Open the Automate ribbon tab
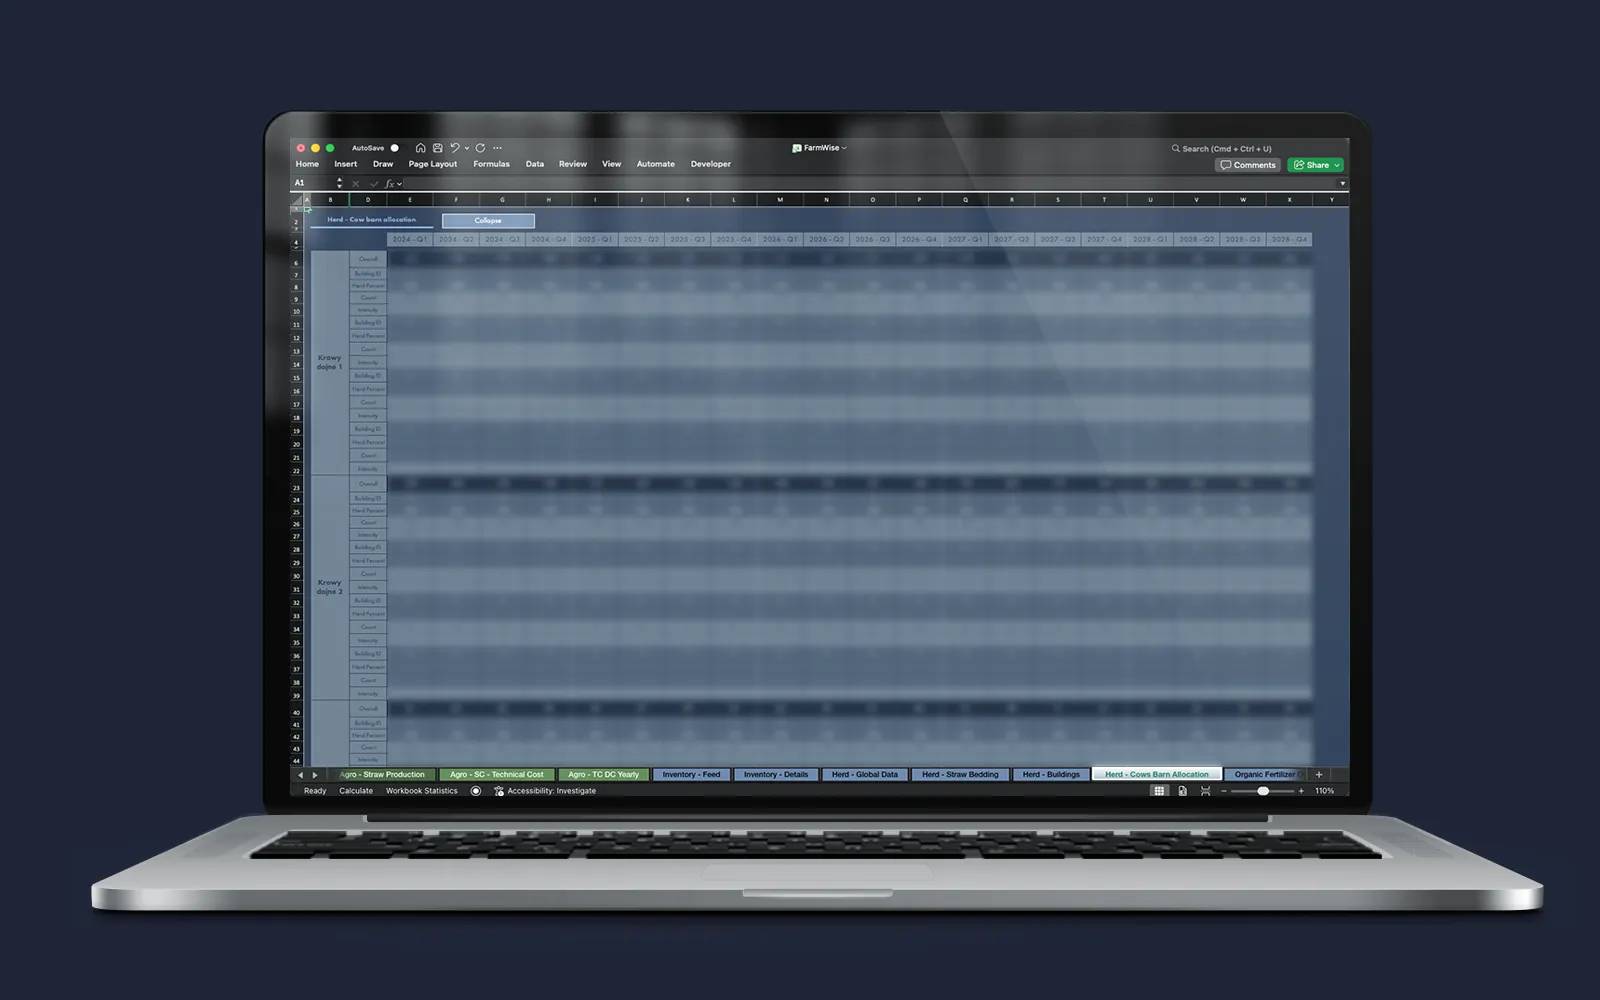This screenshot has height=1000, width=1600. [x=656, y=164]
